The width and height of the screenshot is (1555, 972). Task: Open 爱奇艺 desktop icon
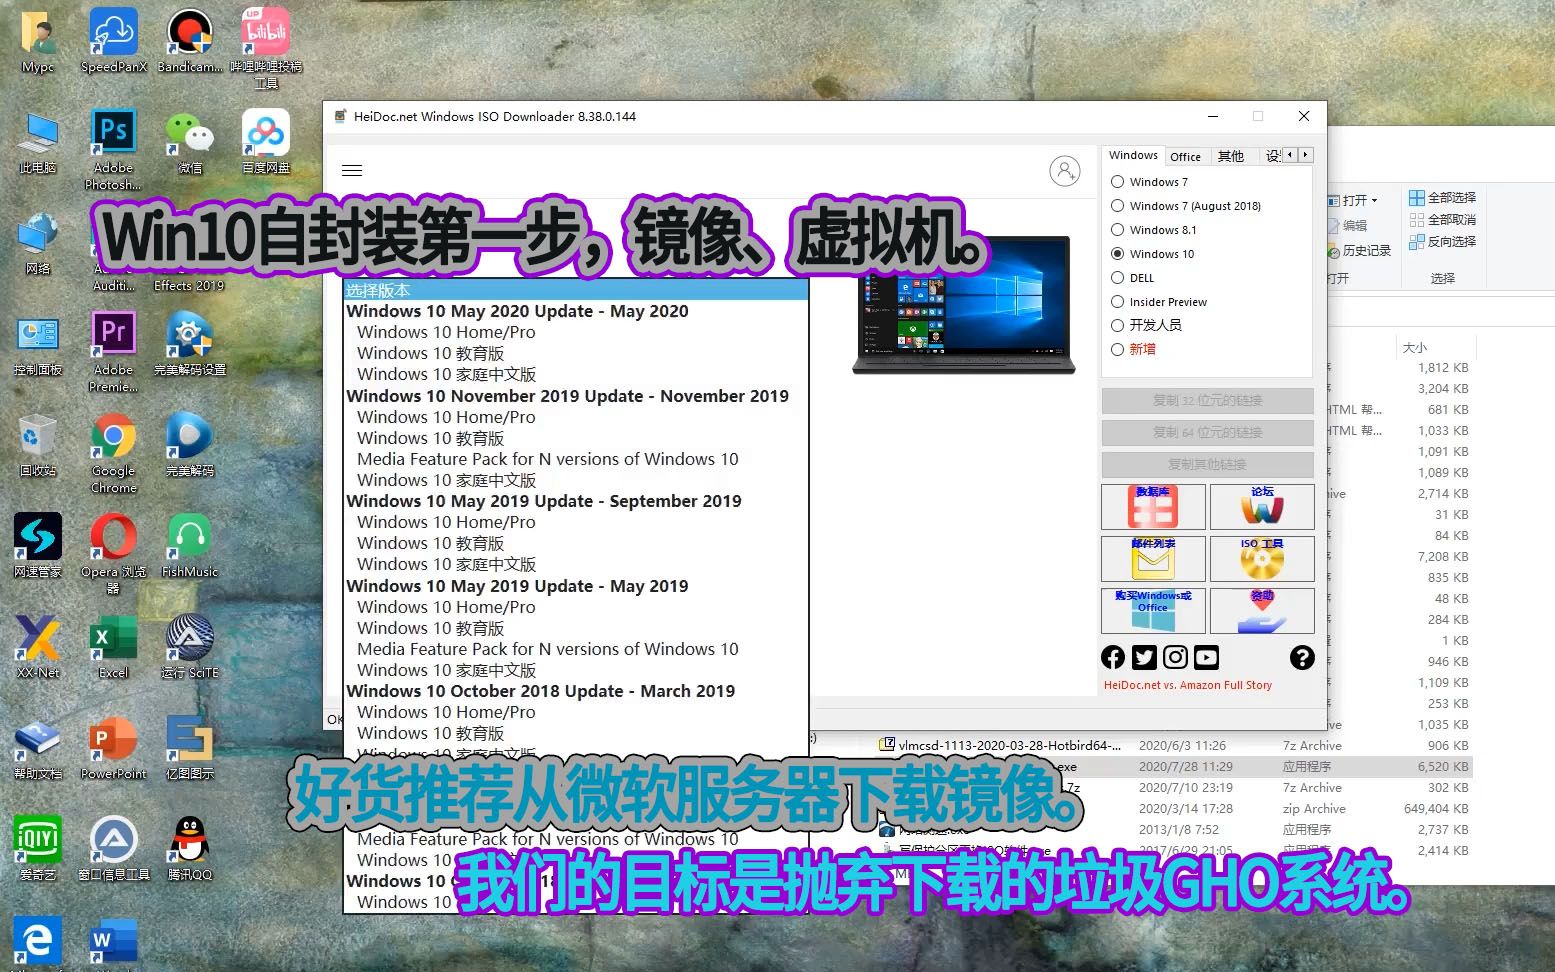pos(38,848)
